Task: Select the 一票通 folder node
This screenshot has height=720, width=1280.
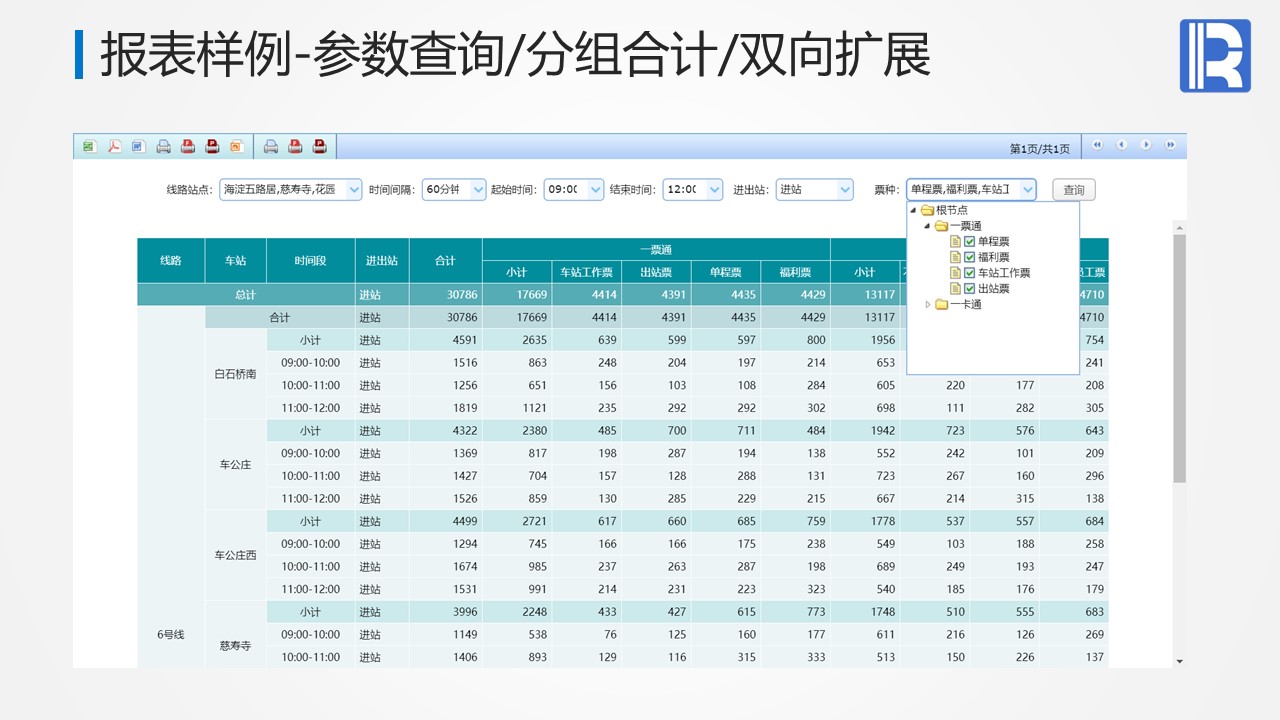Action: click(x=965, y=226)
